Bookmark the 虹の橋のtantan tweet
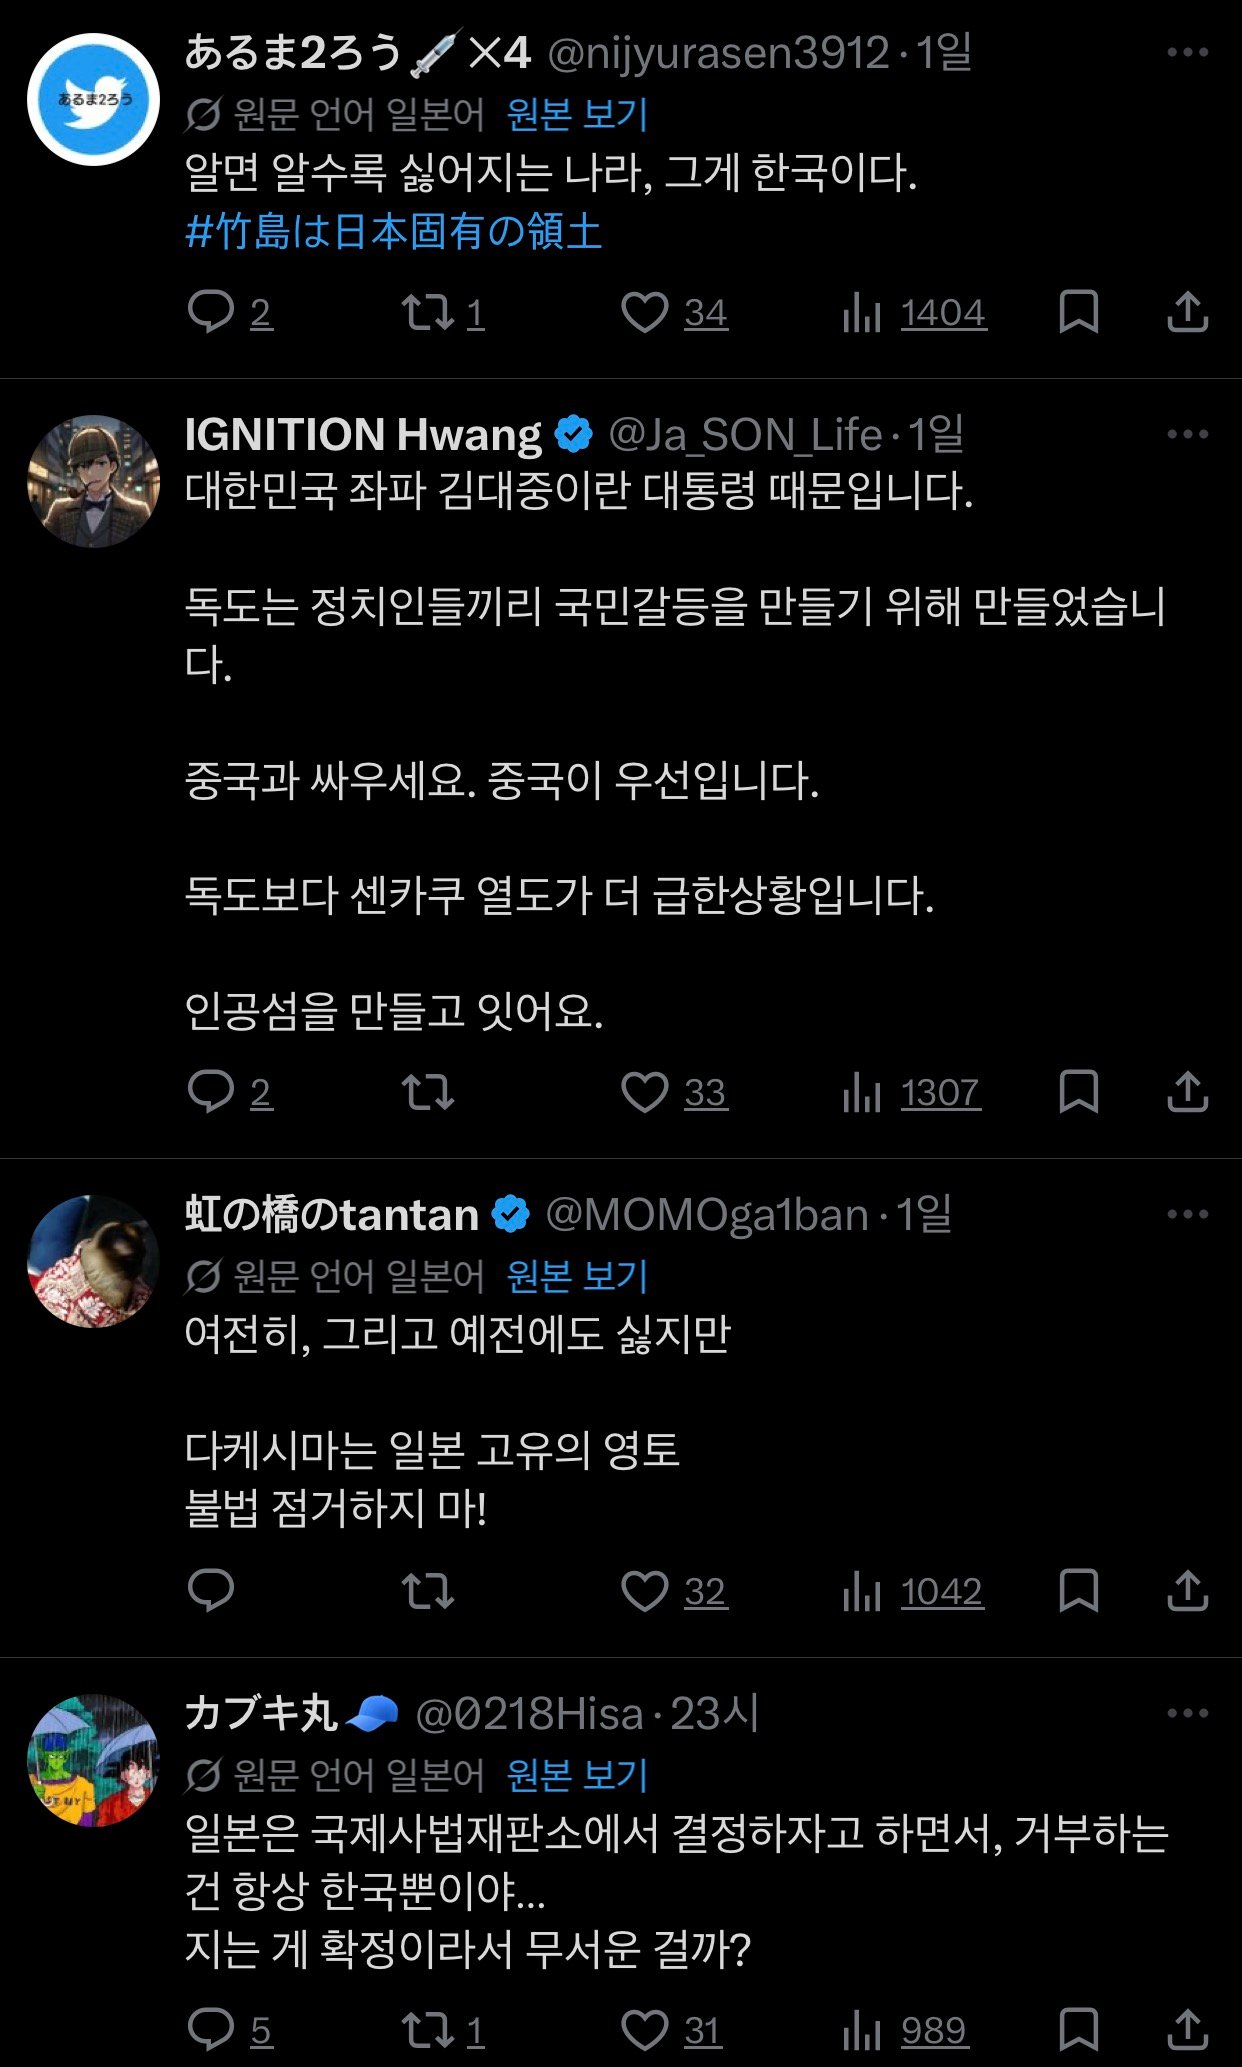1242x2067 pixels. click(x=1078, y=1591)
